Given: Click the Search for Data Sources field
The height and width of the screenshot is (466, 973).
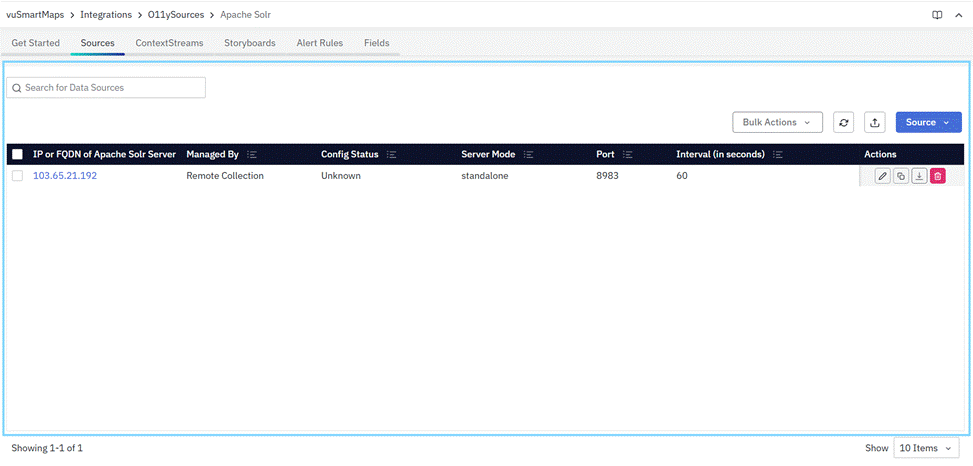Looking at the screenshot, I should tap(106, 88).
